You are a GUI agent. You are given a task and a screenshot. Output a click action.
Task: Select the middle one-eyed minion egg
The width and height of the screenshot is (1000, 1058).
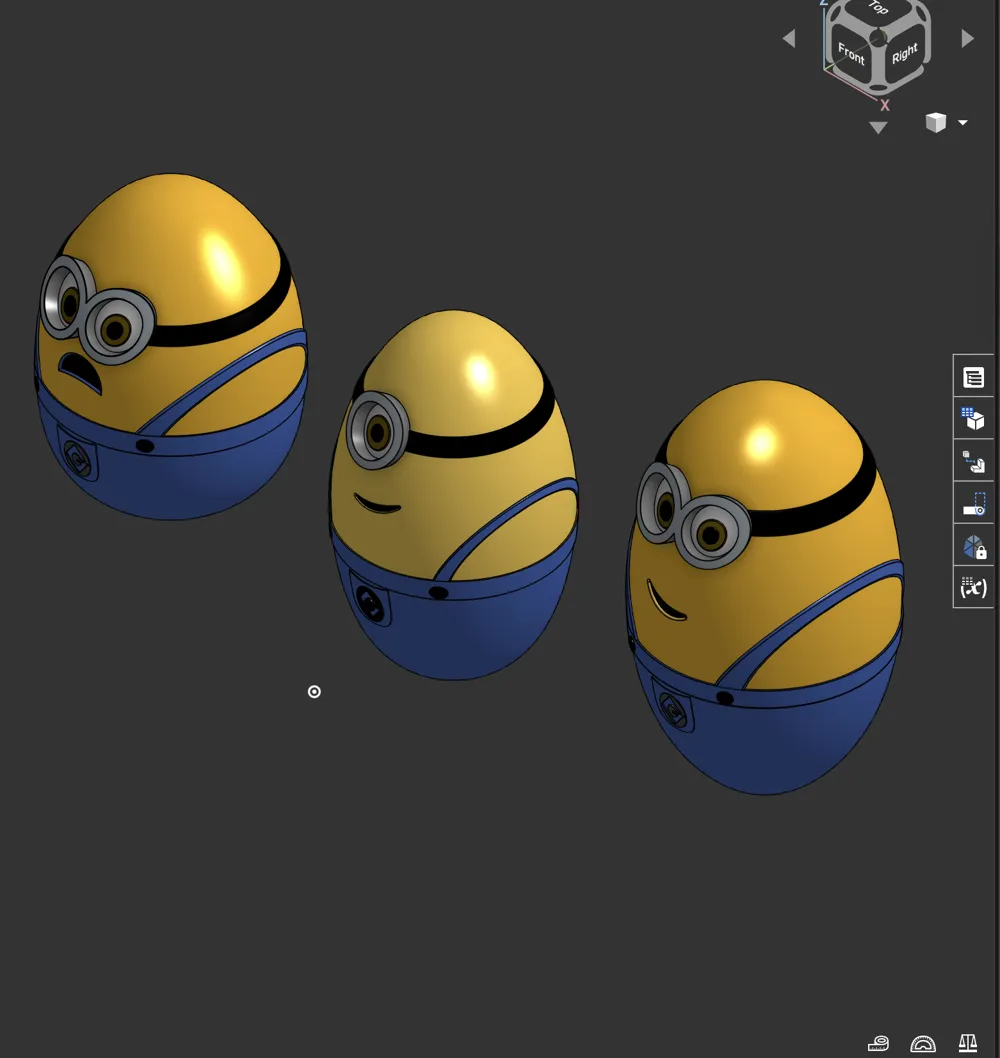[453, 495]
